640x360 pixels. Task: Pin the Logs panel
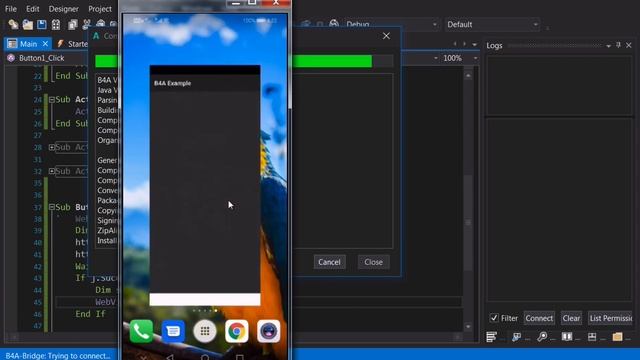click(618, 45)
